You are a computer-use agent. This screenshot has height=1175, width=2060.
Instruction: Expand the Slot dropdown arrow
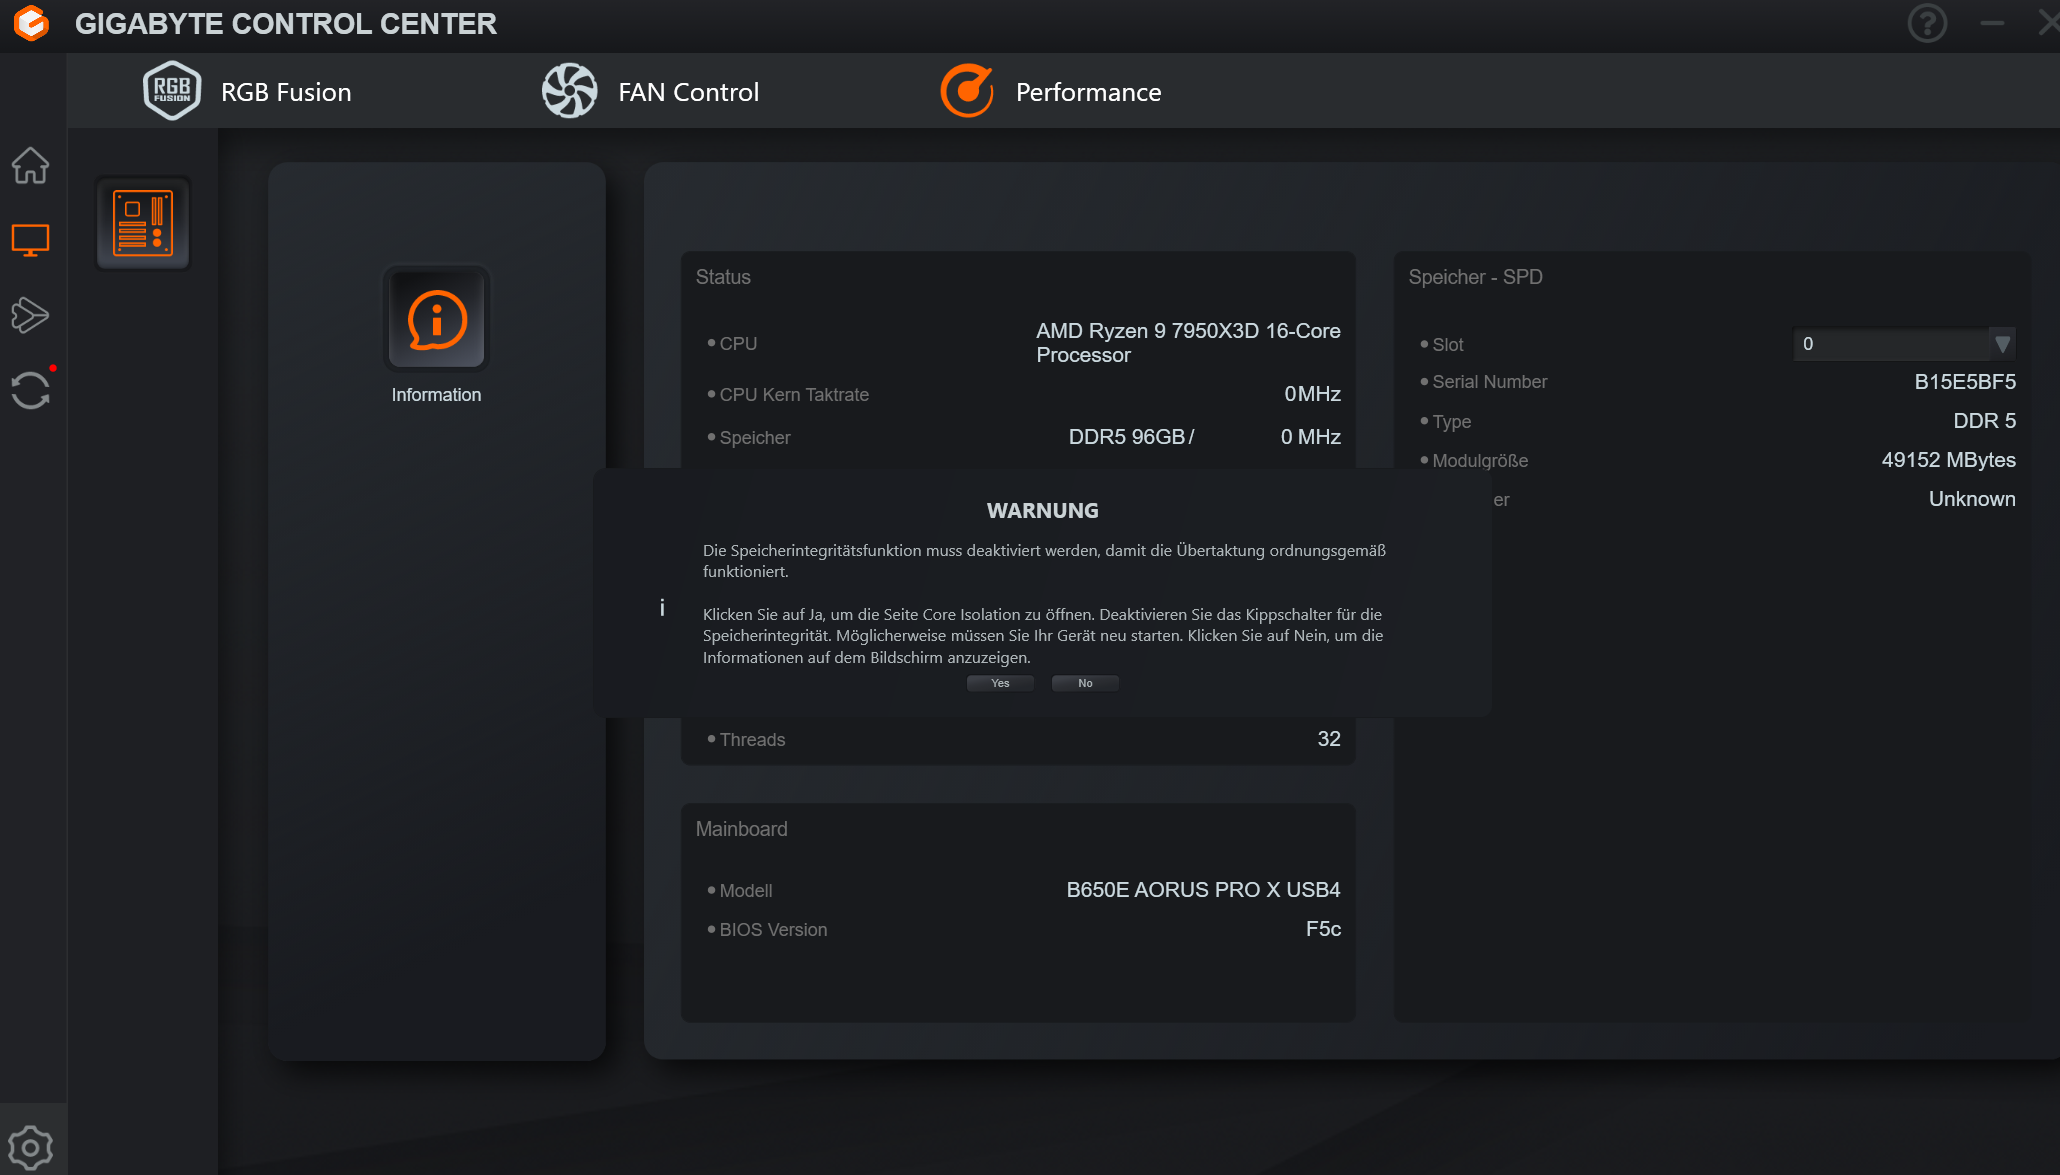coord(2002,344)
